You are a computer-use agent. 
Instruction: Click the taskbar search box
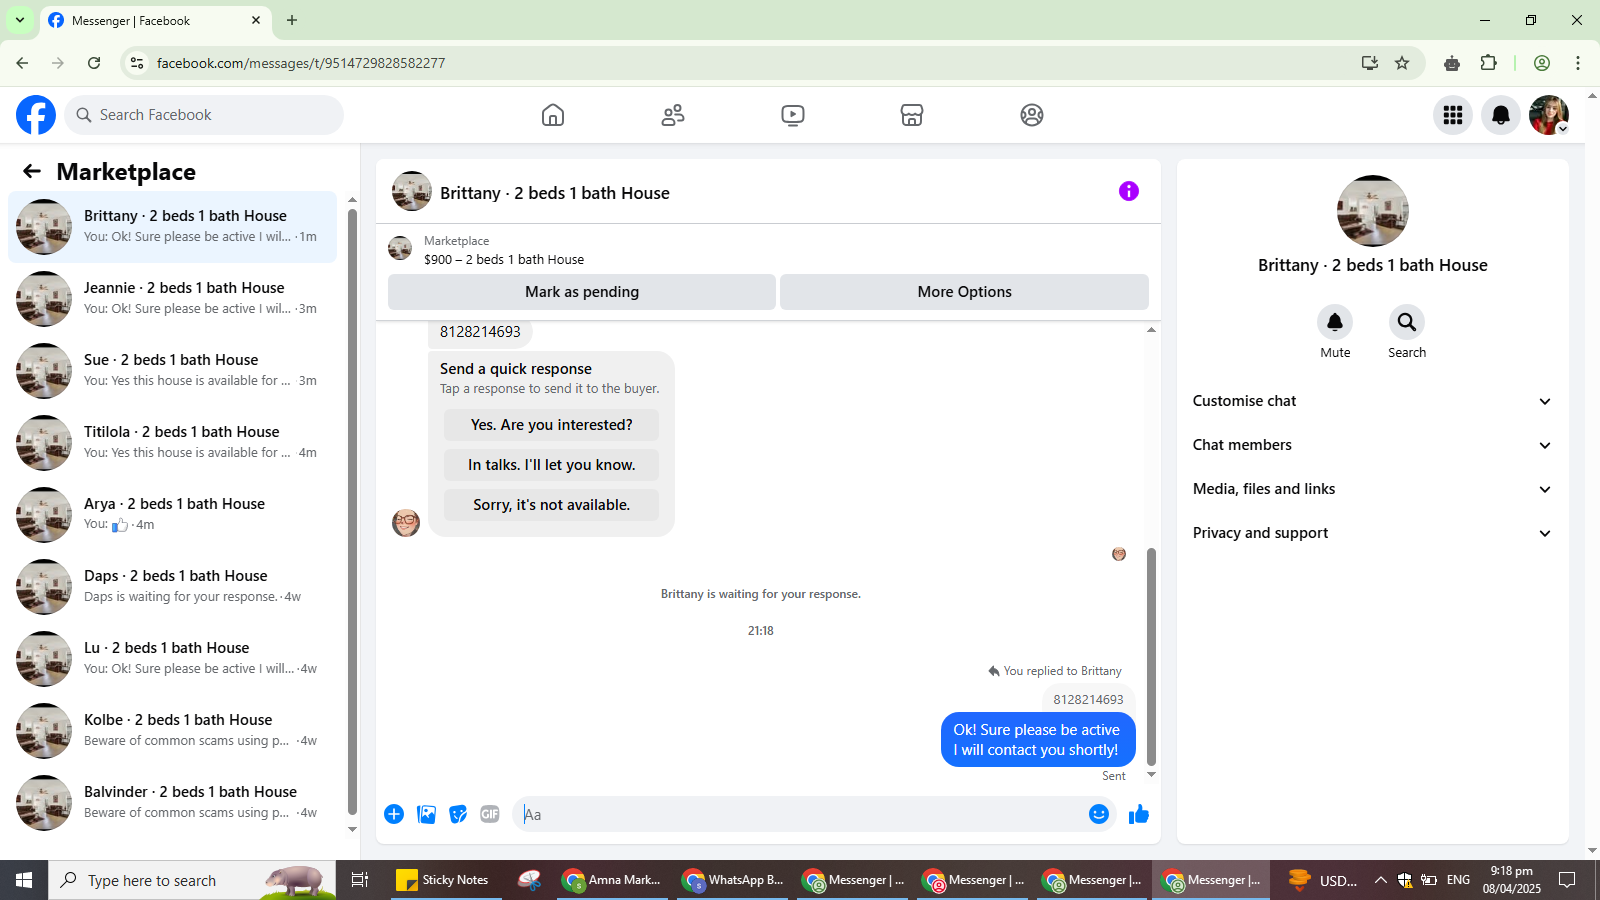click(192, 880)
